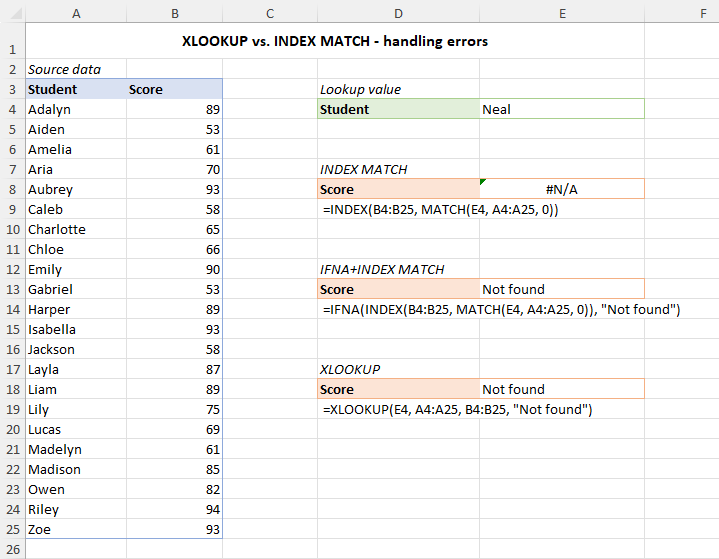Select row 1 header
The height and width of the screenshot is (559, 719).
(12, 41)
